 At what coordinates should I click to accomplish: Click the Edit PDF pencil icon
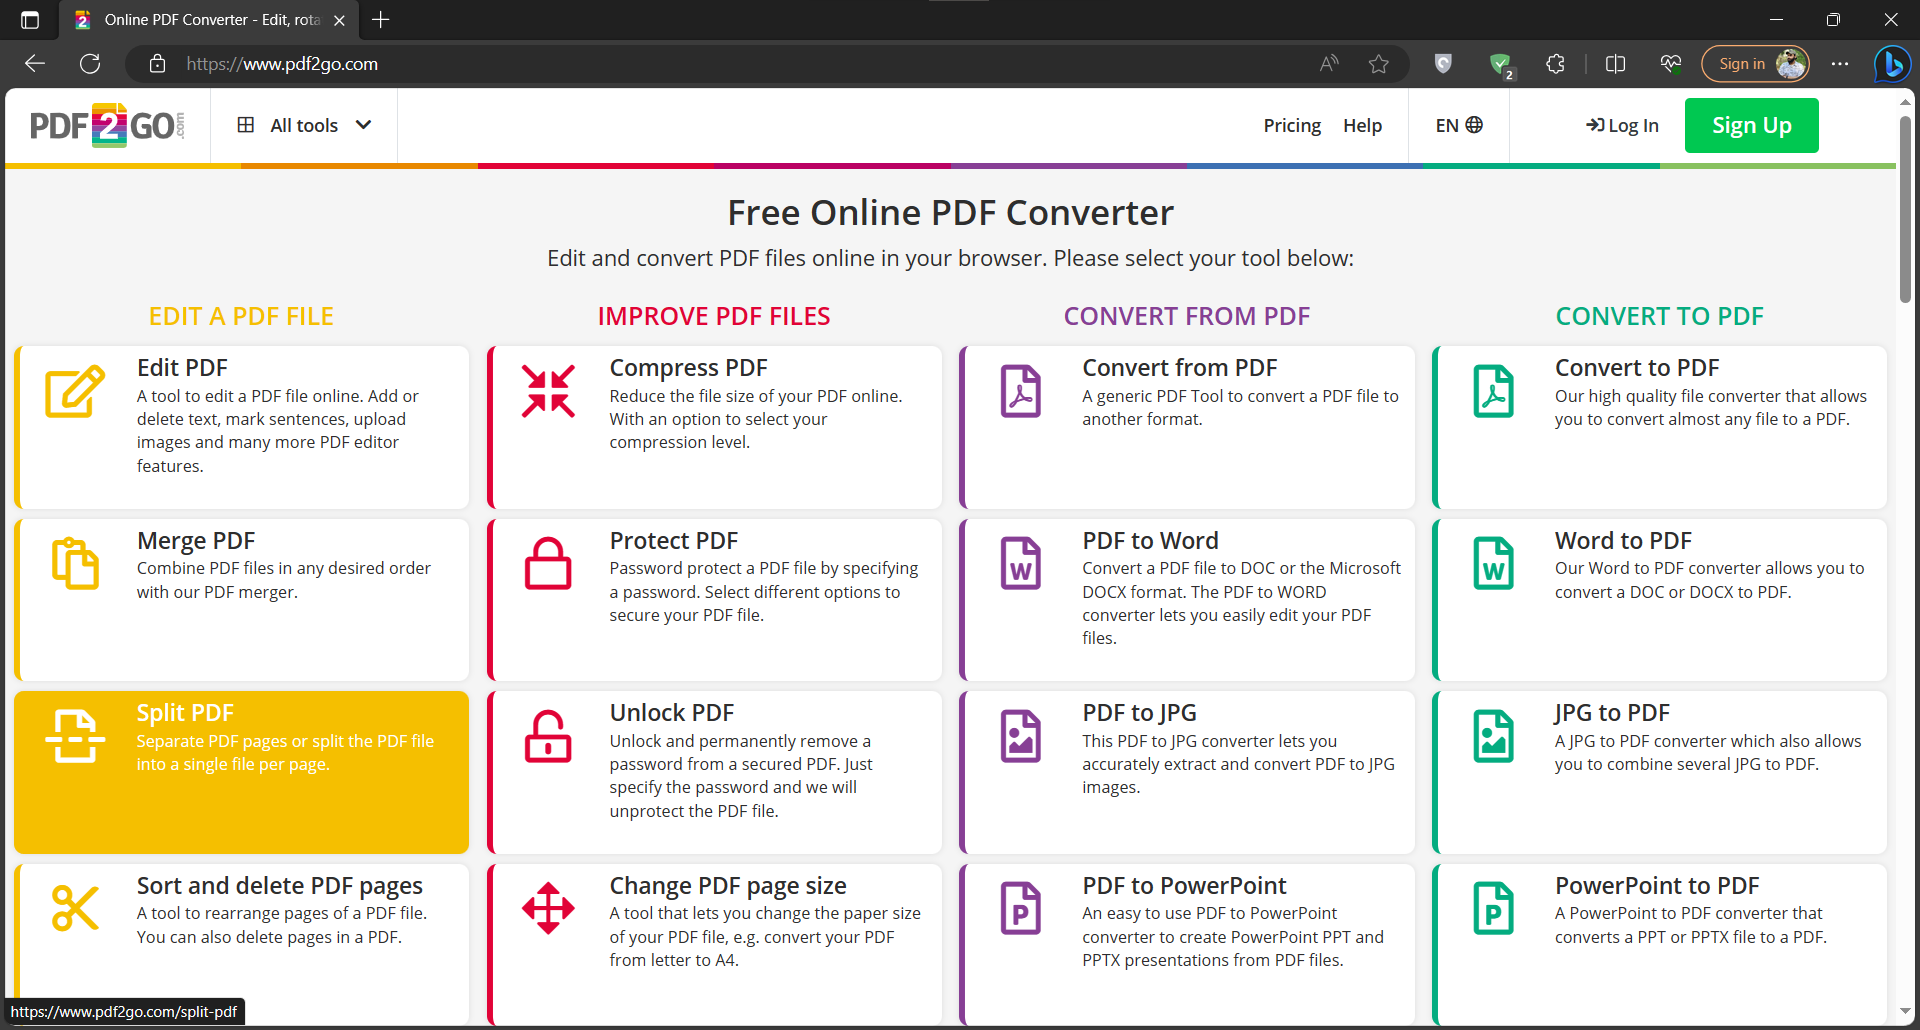75,391
